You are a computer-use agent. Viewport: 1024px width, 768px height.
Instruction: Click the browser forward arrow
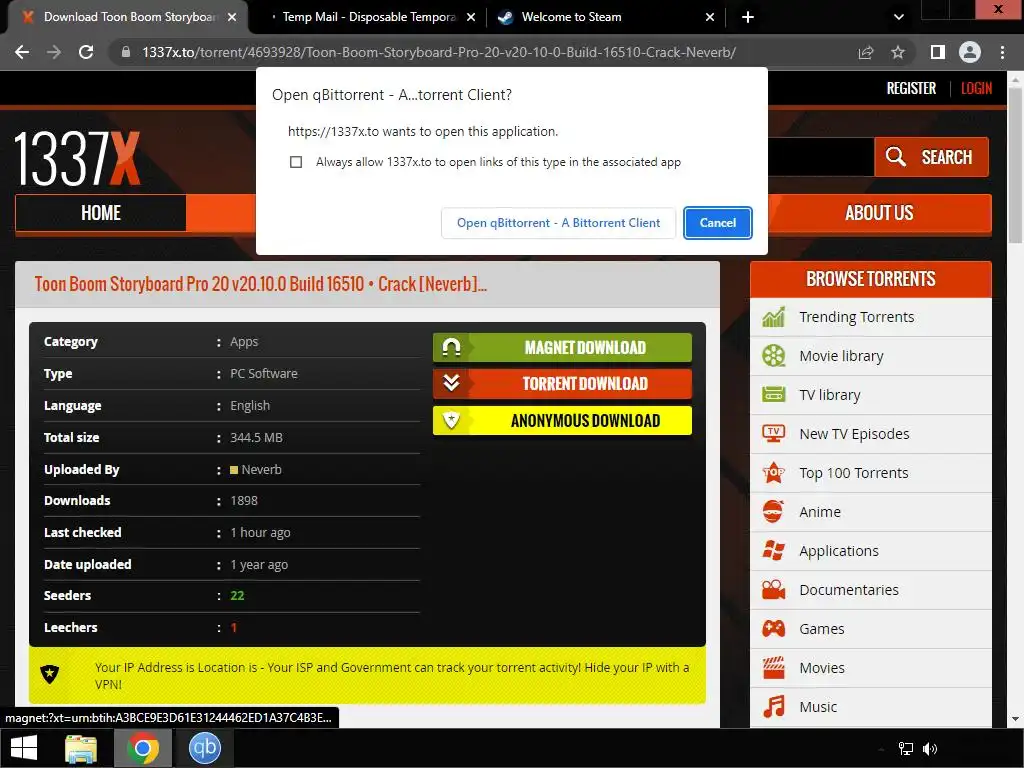tap(54, 52)
